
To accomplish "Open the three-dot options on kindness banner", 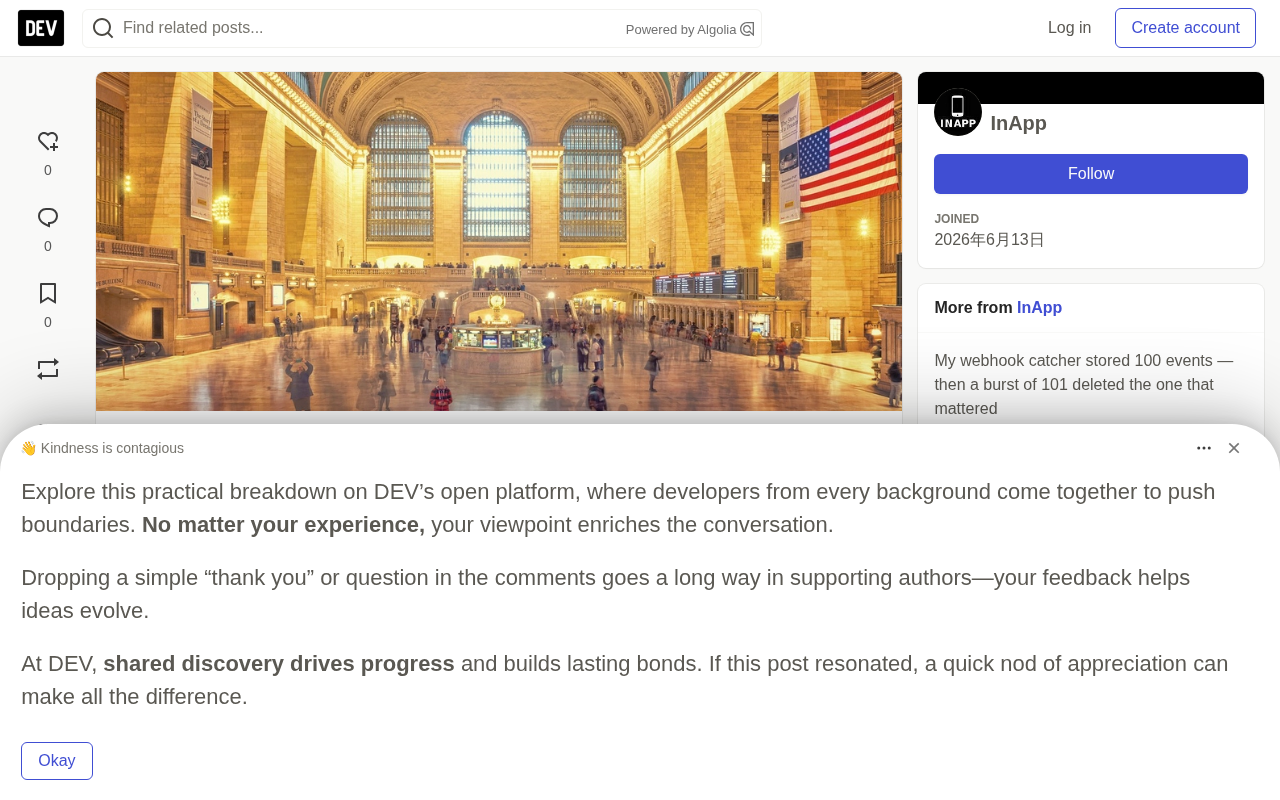I will (x=1204, y=448).
